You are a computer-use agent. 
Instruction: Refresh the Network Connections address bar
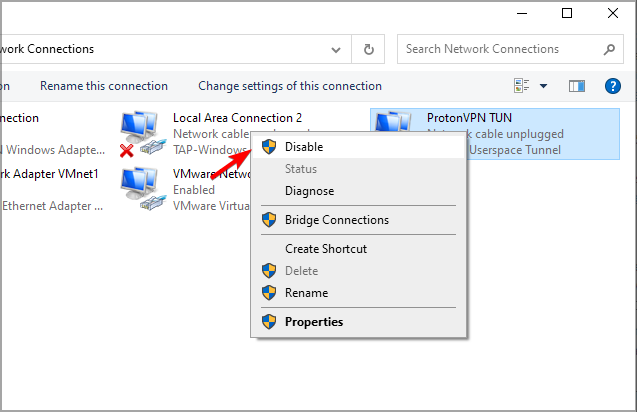(x=369, y=49)
